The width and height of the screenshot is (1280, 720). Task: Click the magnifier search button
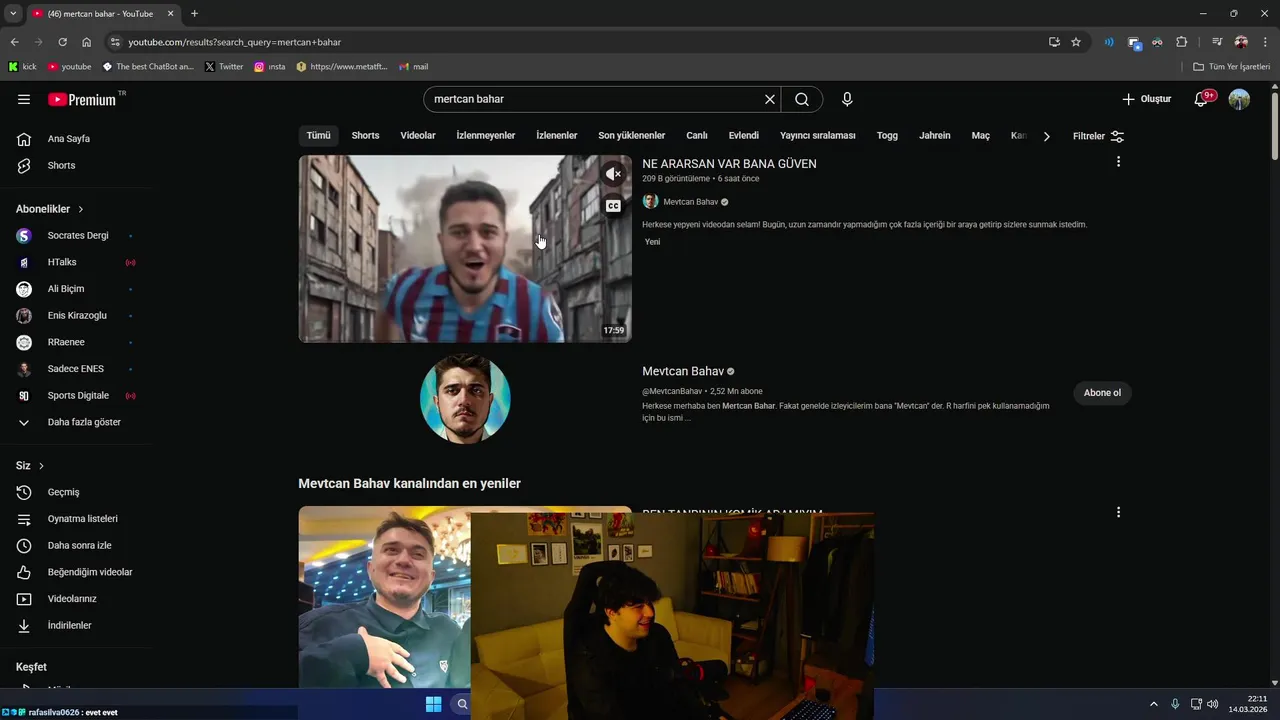point(802,99)
